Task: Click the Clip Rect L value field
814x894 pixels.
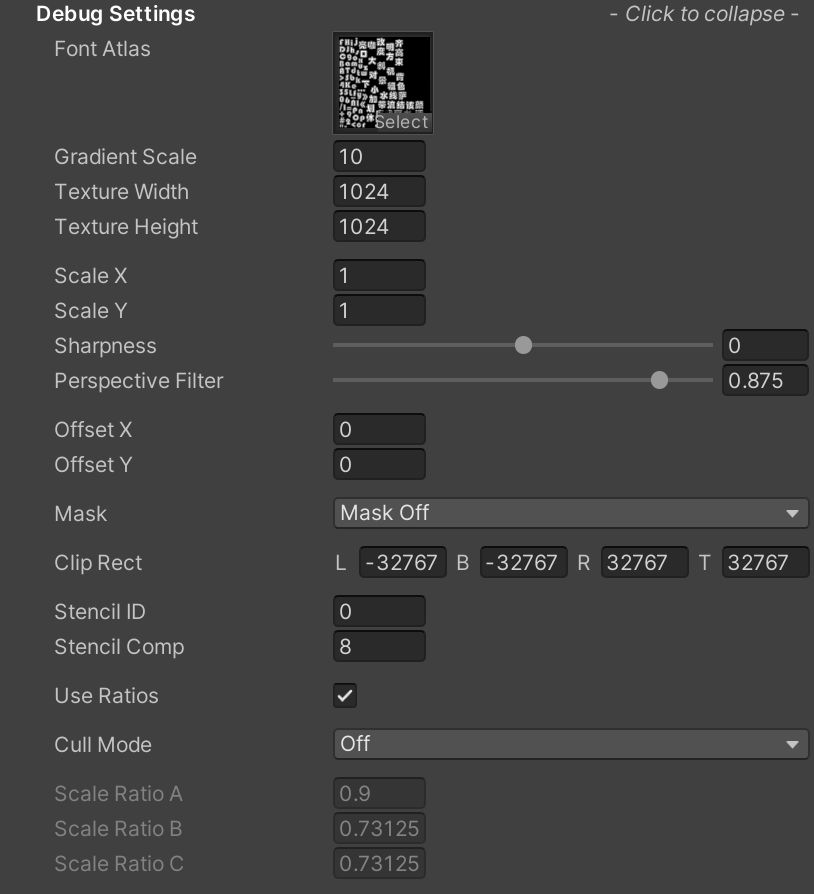Action: [x=402, y=562]
